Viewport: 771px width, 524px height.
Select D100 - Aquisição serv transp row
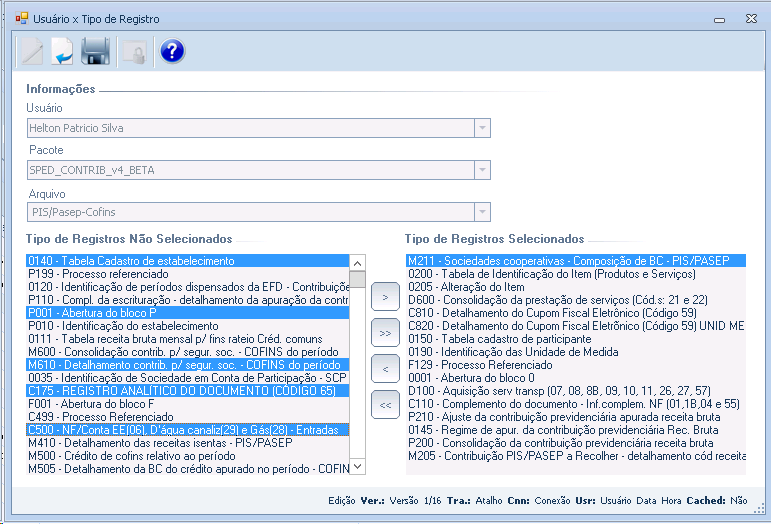(x=576, y=391)
